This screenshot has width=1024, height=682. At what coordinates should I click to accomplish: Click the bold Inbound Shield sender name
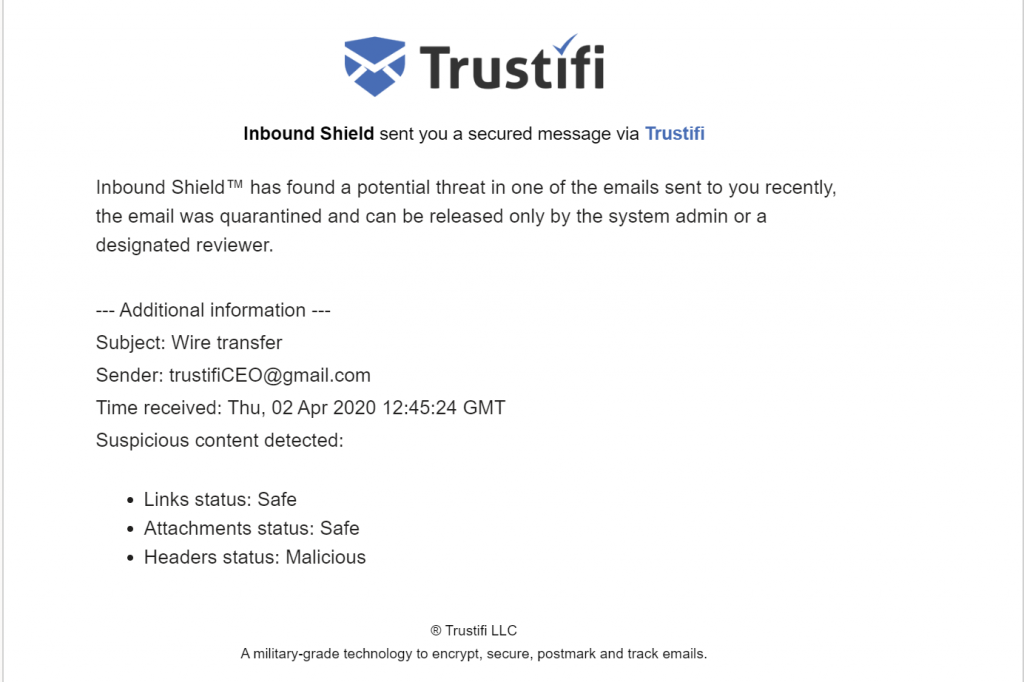[x=308, y=133]
